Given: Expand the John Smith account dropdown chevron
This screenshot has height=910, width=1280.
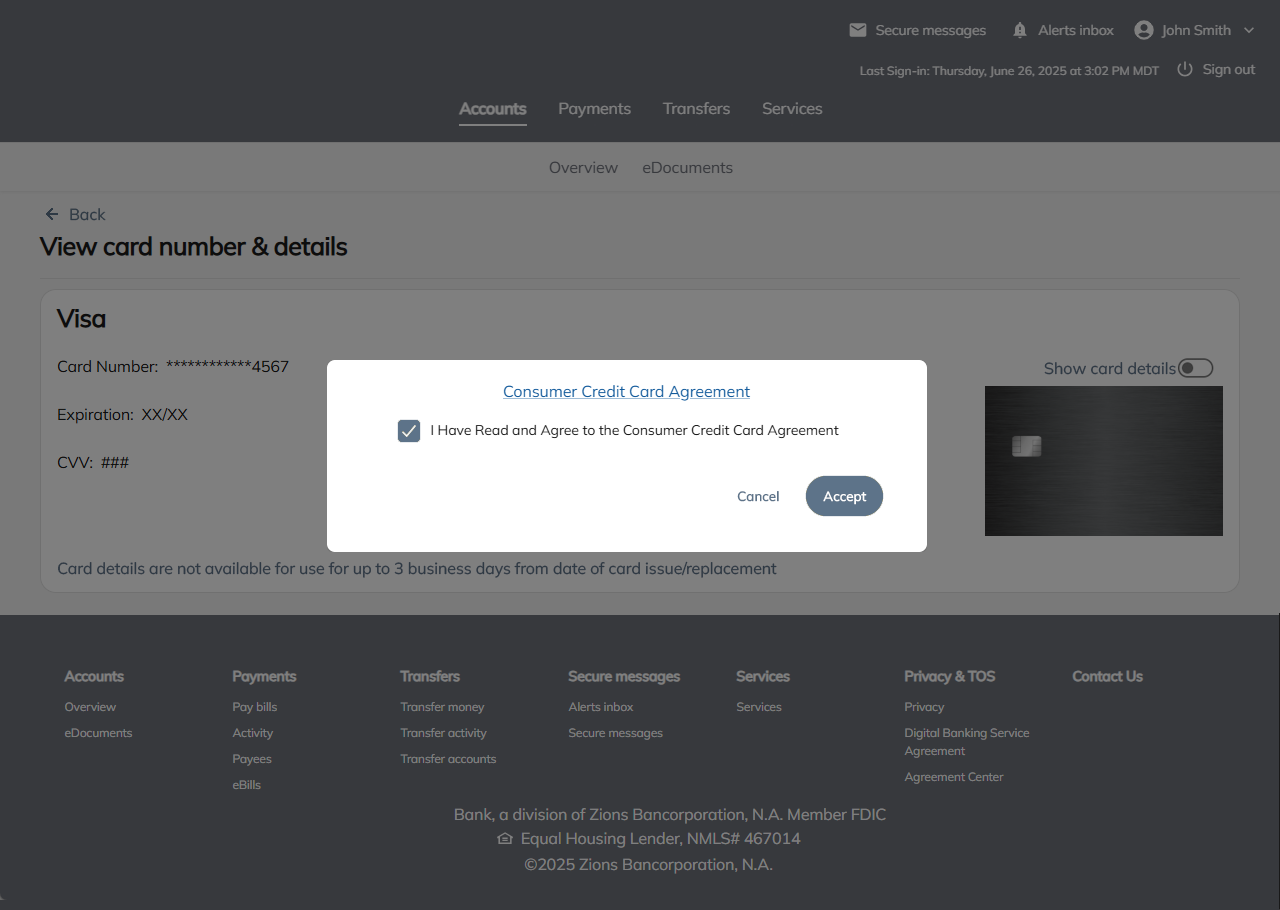Looking at the screenshot, I should [x=1248, y=30].
